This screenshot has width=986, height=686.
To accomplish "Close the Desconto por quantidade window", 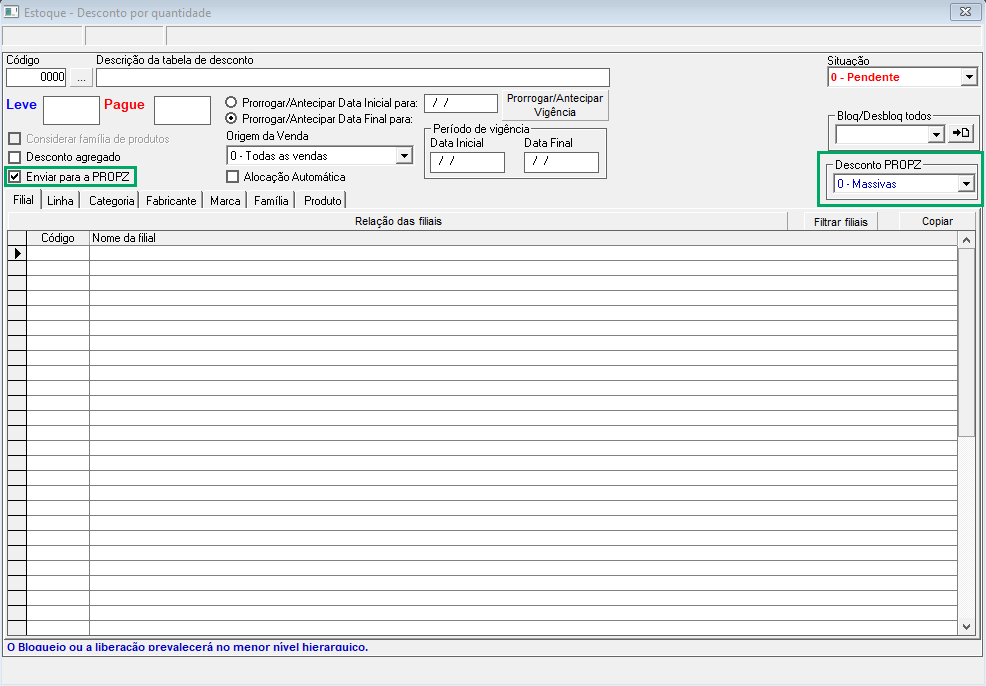I will (x=965, y=11).
